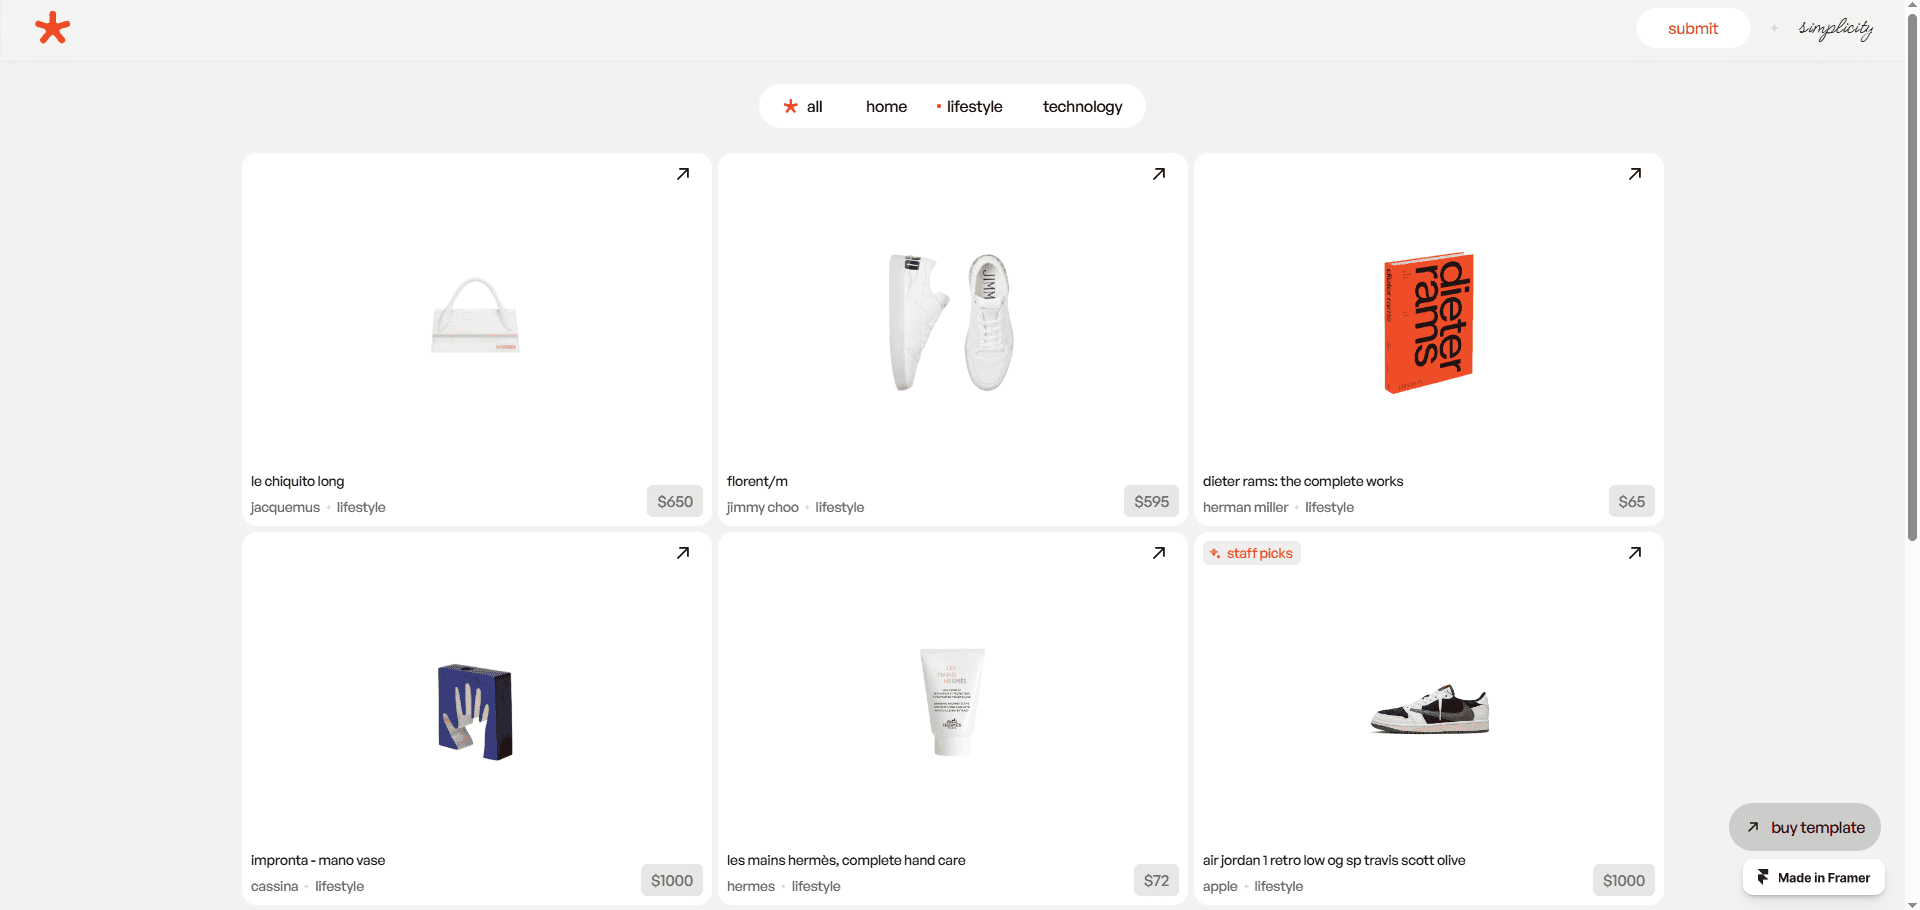
Task: Click the submit button
Action: tap(1693, 28)
